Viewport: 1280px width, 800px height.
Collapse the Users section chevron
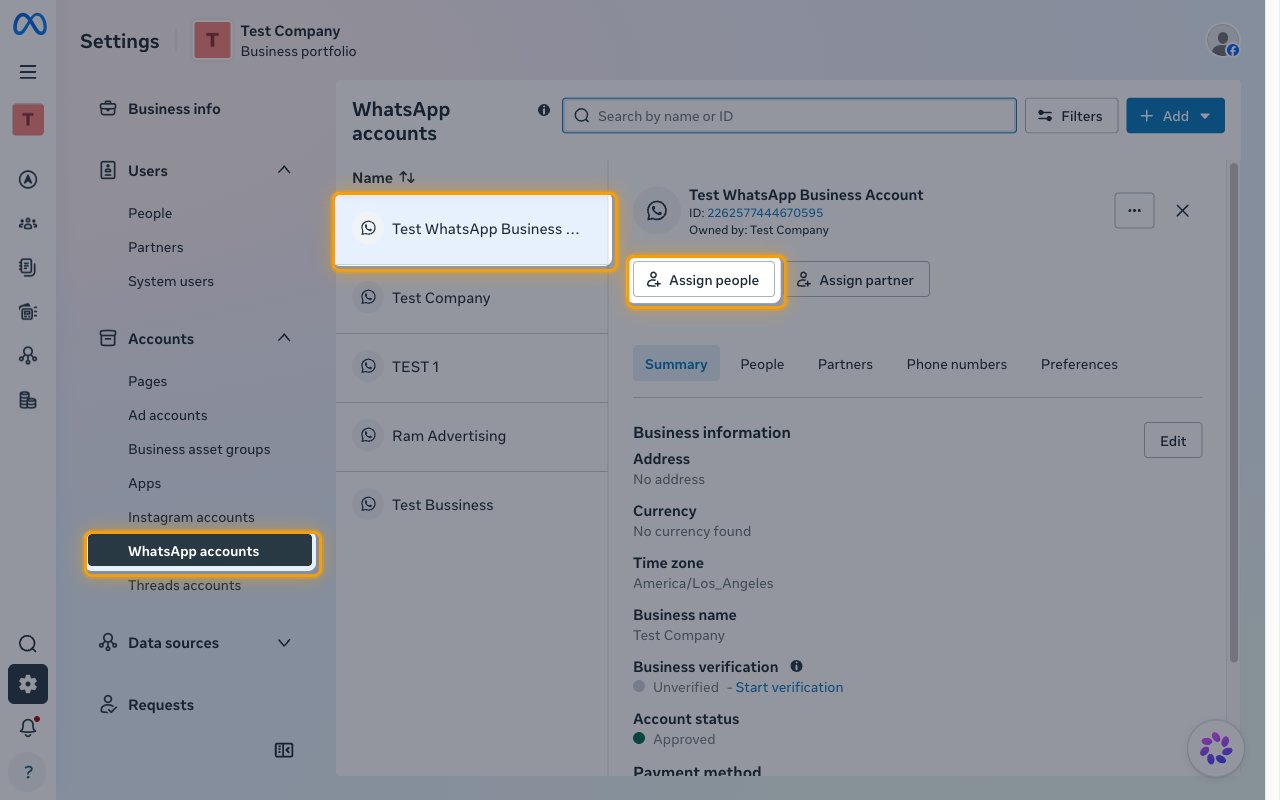pyautogui.click(x=284, y=171)
